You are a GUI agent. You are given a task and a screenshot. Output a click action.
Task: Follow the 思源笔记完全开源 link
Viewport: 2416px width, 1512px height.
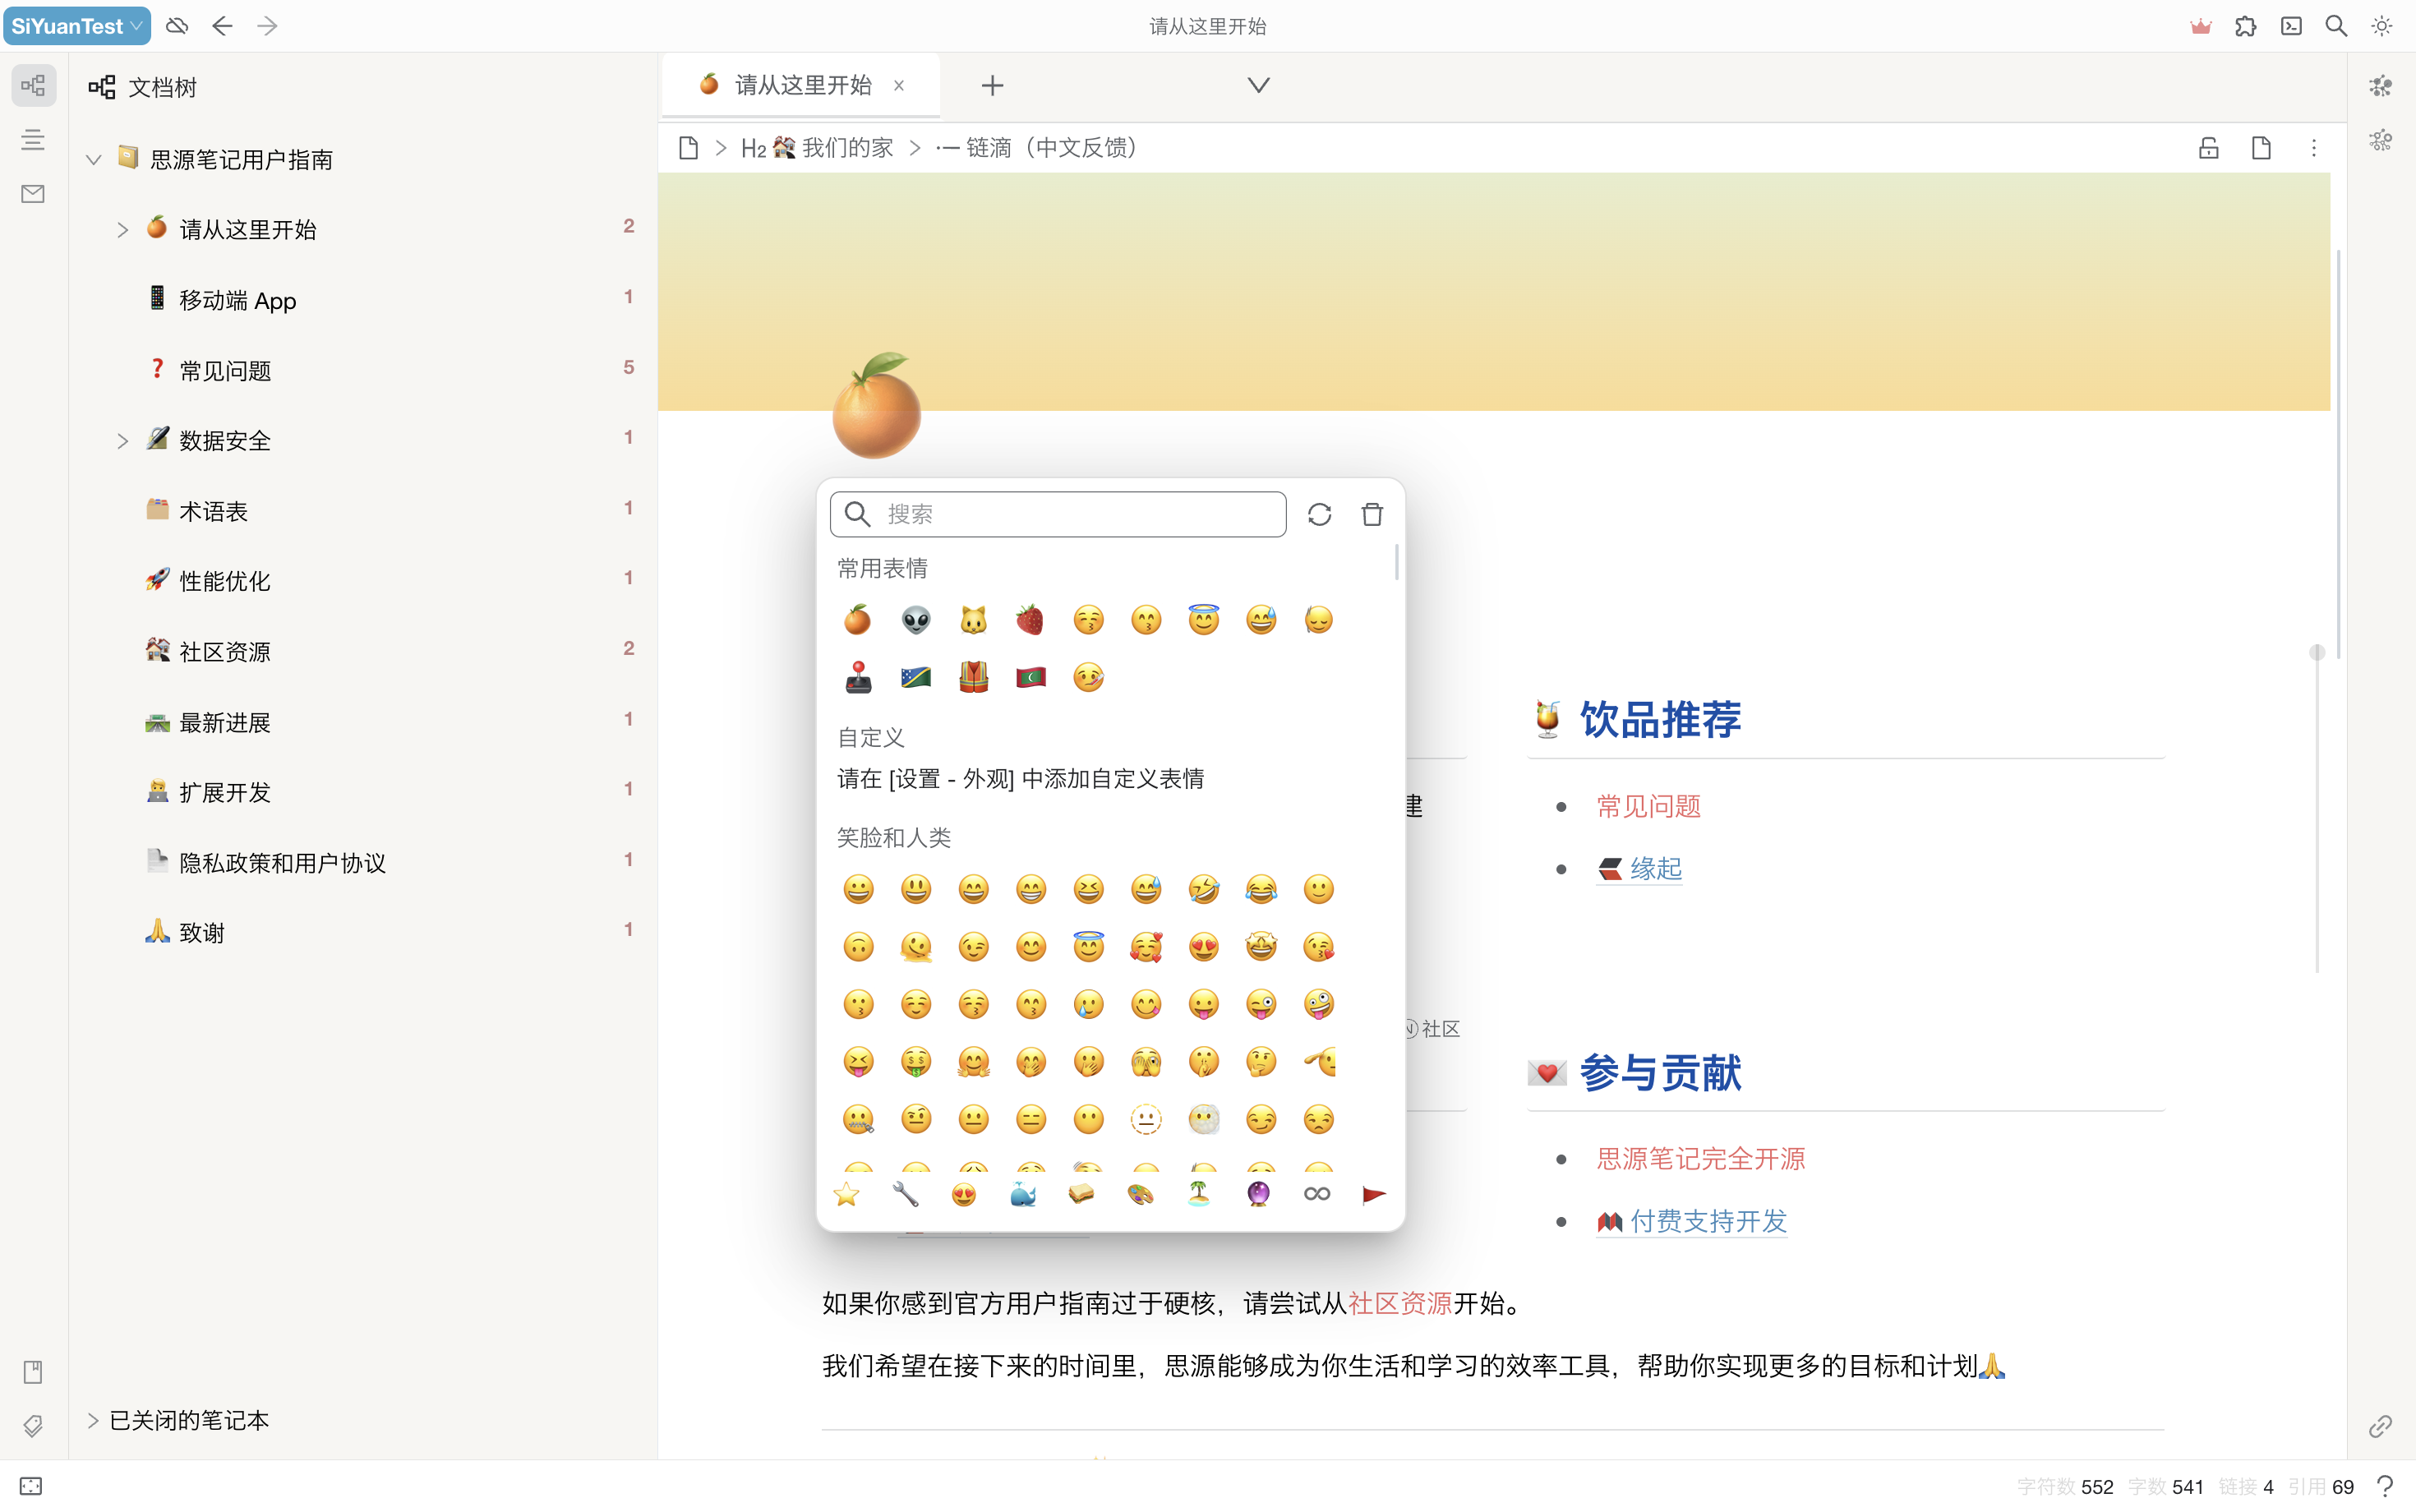pyautogui.click(x=1700, y=1159)
